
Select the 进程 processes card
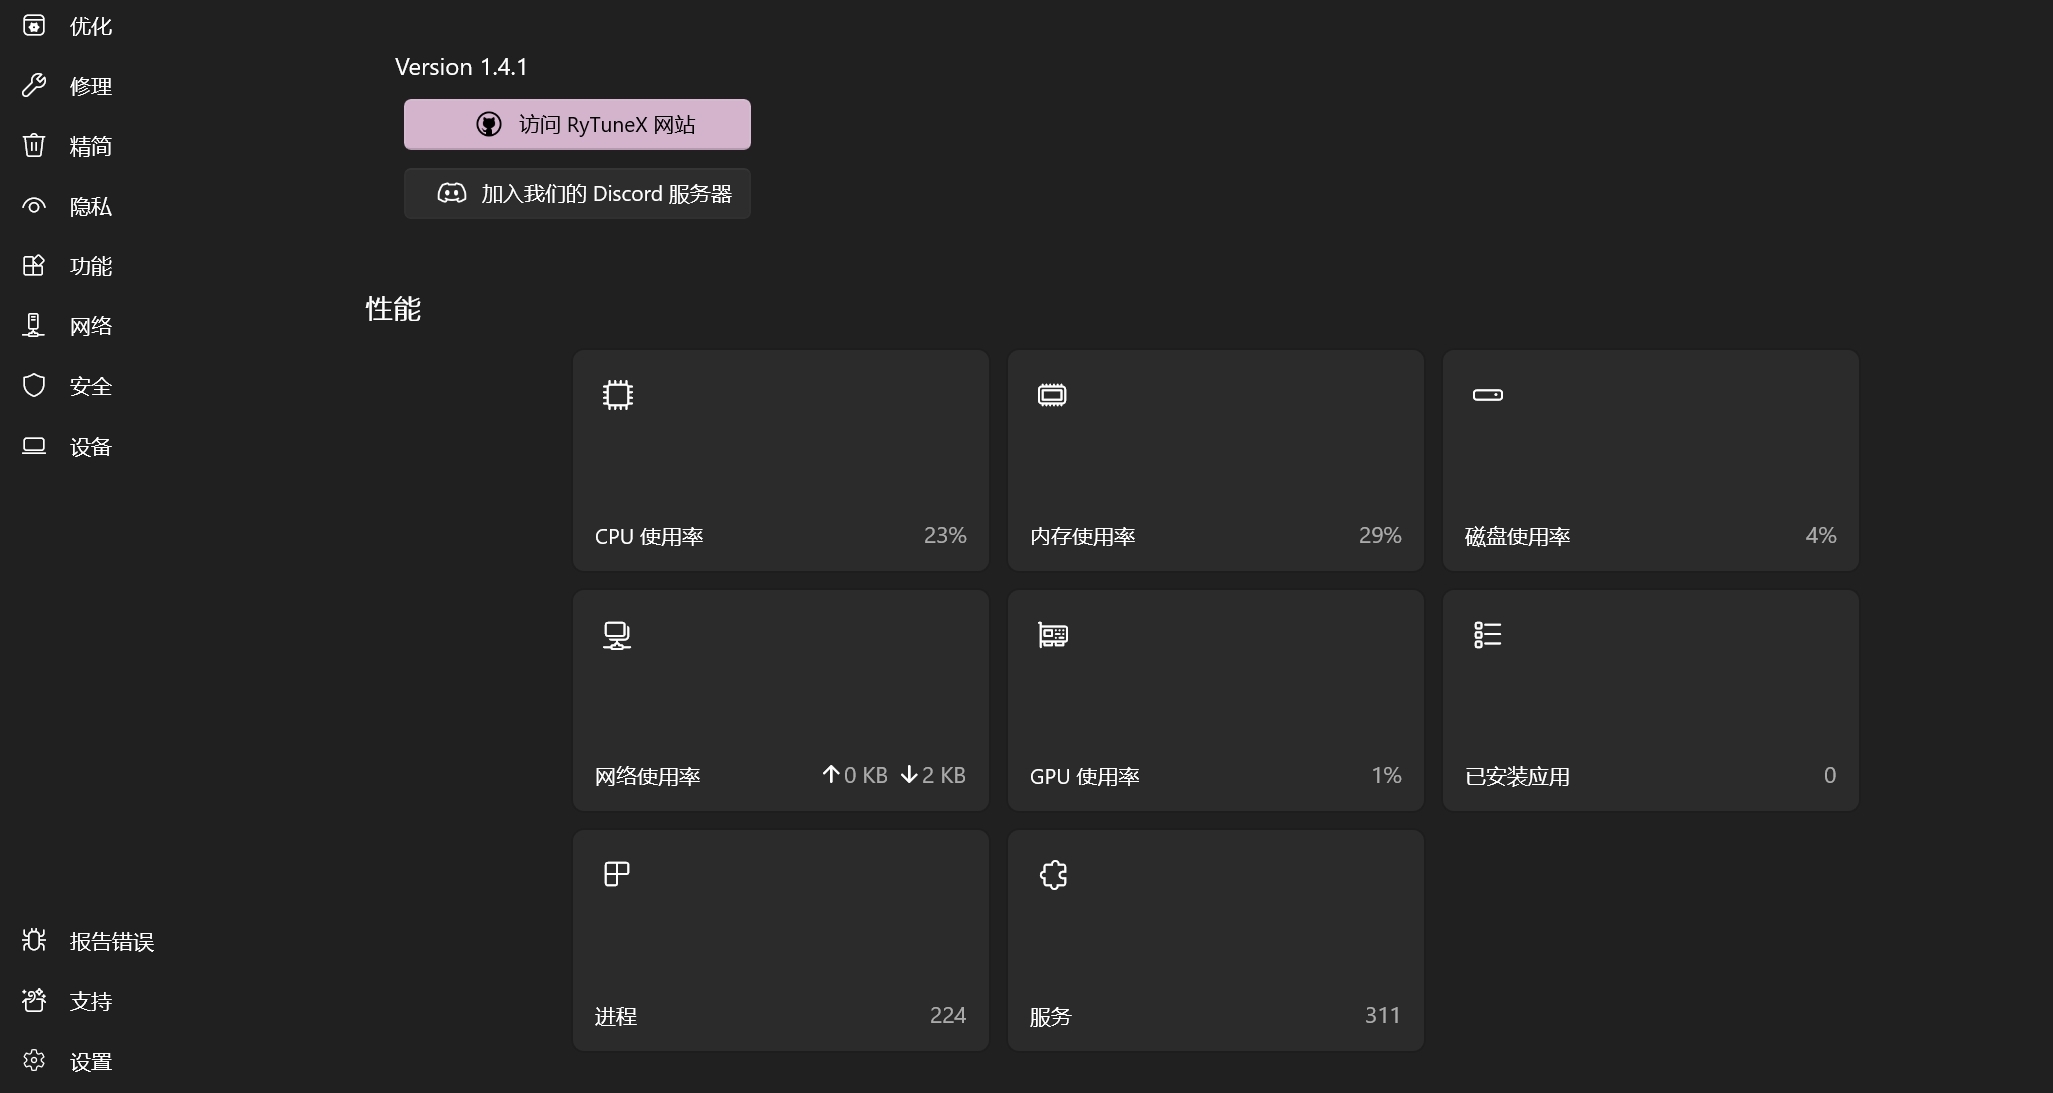[x=779, y=940]
